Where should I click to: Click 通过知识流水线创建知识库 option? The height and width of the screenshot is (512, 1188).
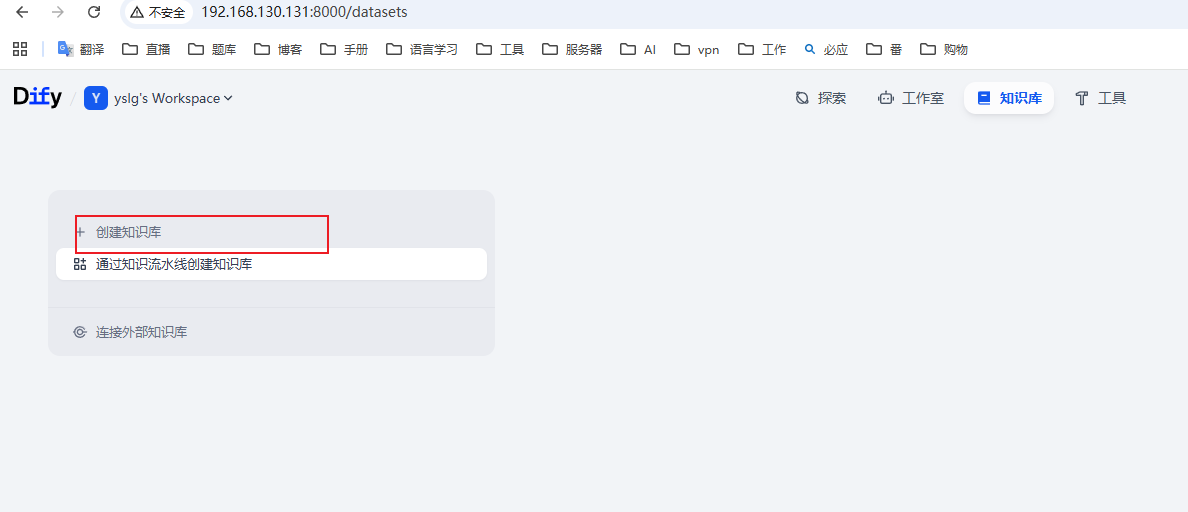(173, 265)
